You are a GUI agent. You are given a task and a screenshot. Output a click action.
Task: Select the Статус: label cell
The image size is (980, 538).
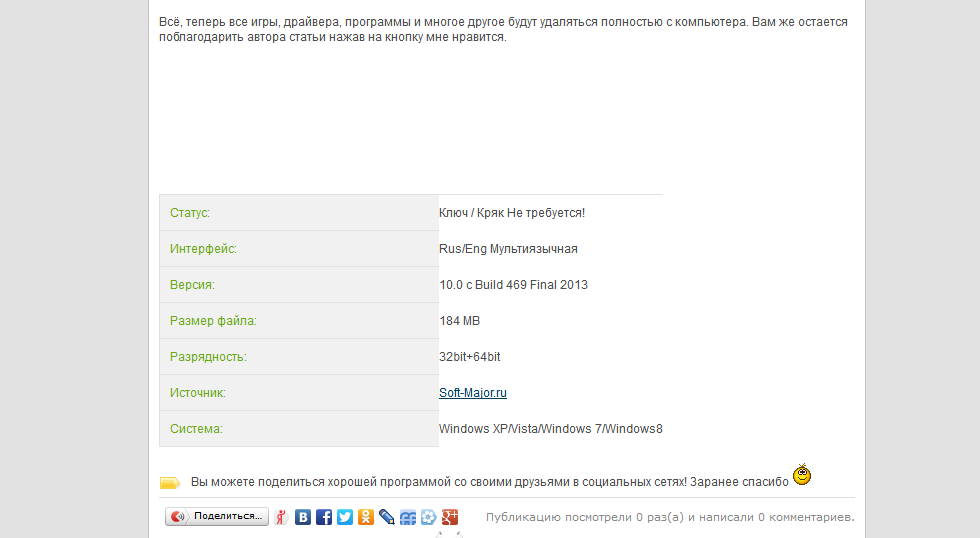pyautogui.click(x=299, y=213)
